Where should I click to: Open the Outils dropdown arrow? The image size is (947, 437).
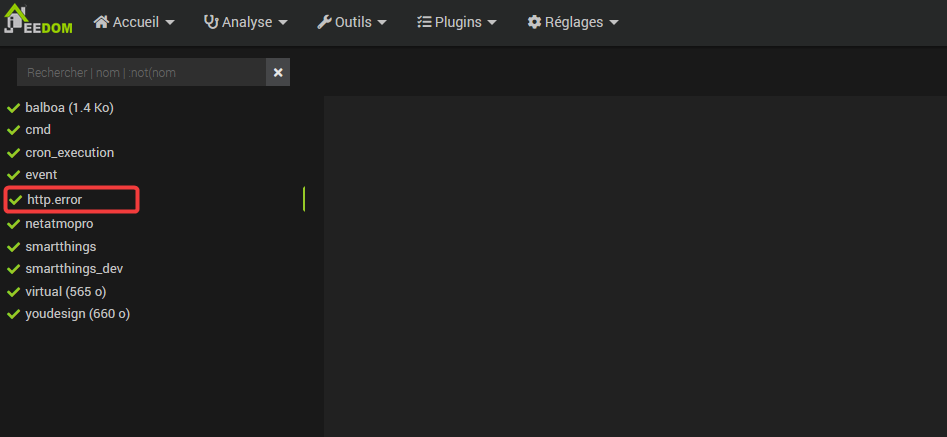coord(382,23)
